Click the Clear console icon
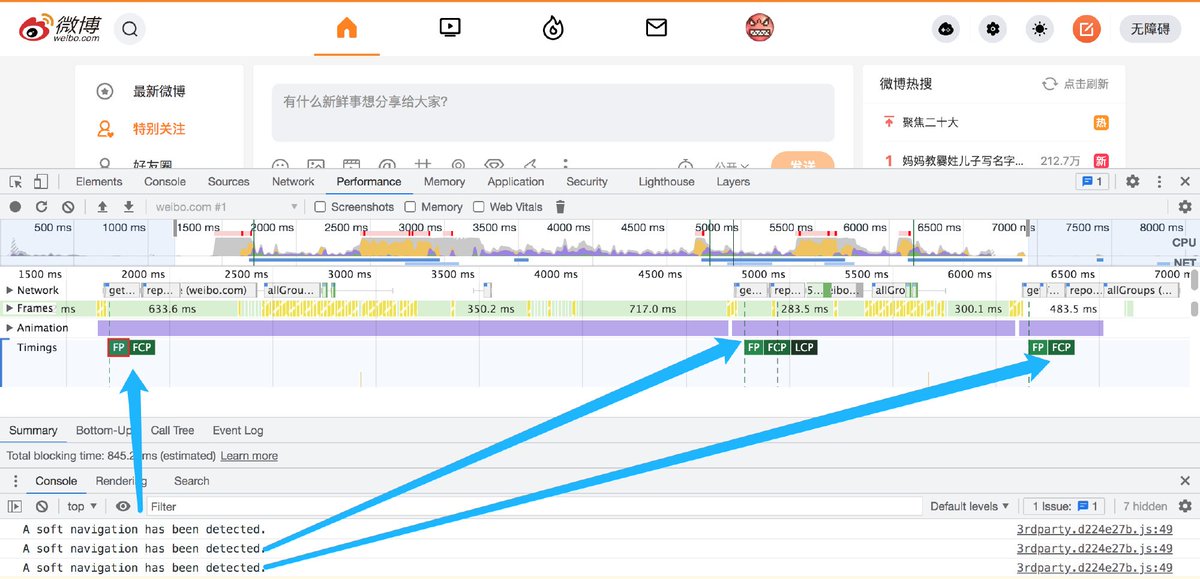The height and width of the screenshot is (579, 1200). (x=43, y=507)
